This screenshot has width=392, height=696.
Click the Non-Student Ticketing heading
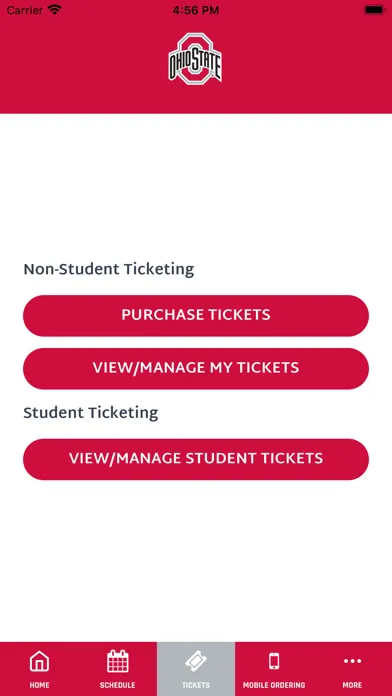click(x=109, y=269)
